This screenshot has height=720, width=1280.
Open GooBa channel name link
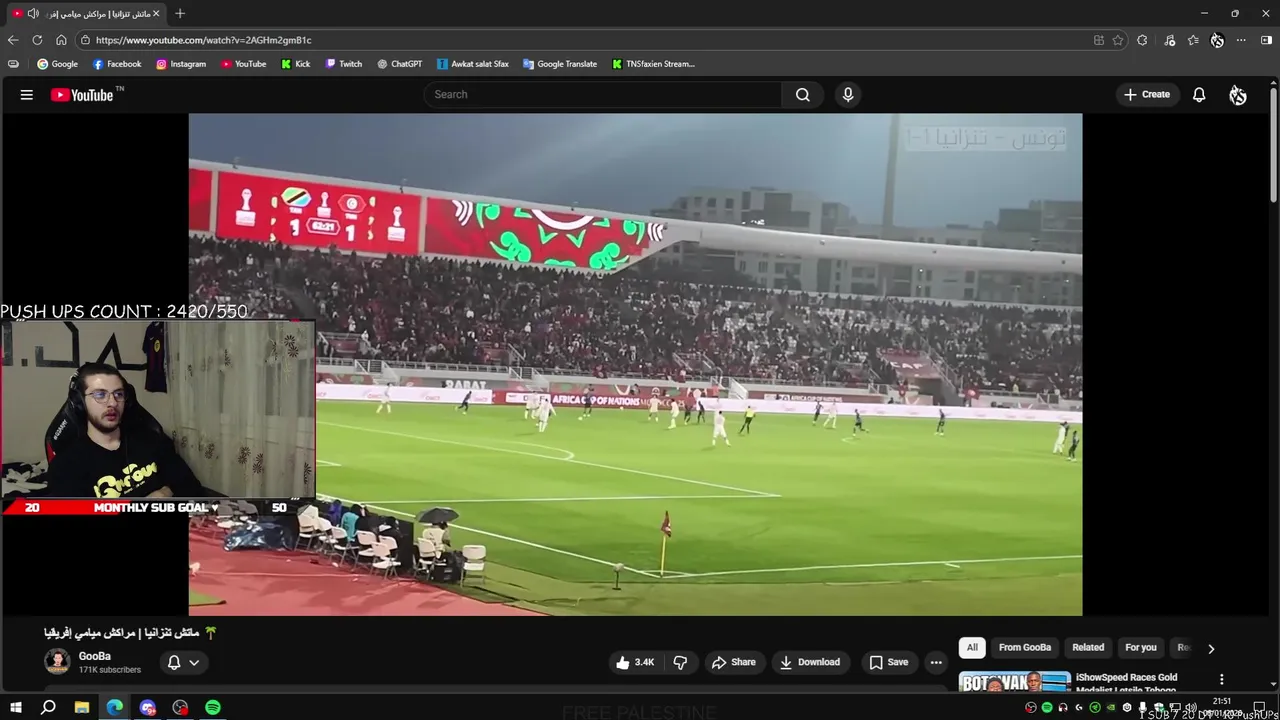pyautogui.click(x=95, y=656)
